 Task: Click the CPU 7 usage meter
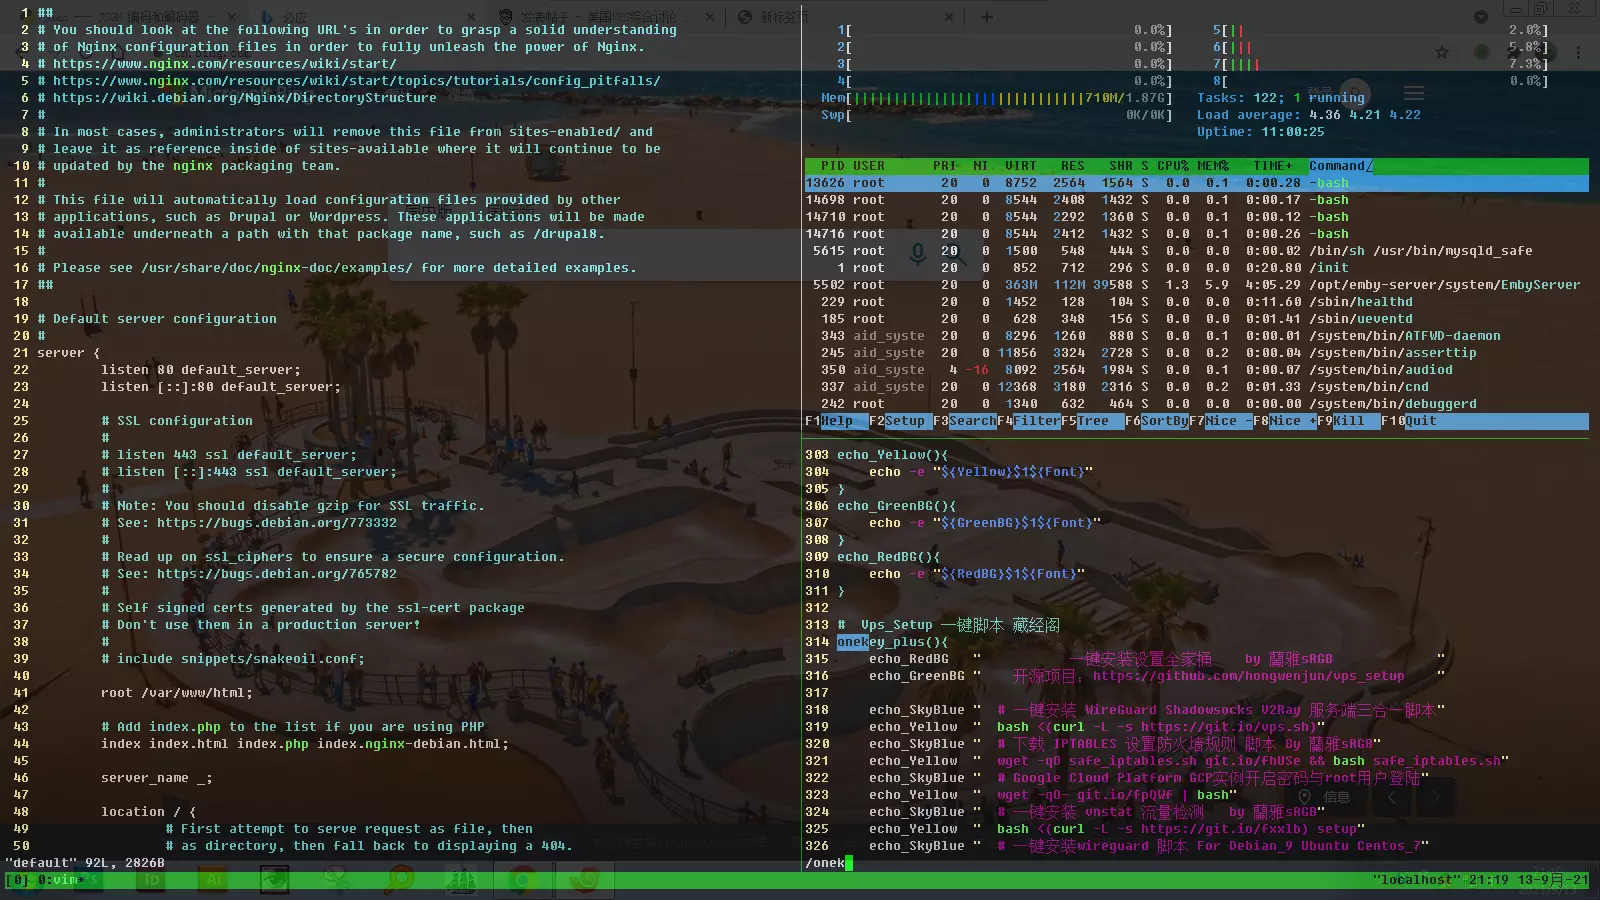(x=1381, y=64)
